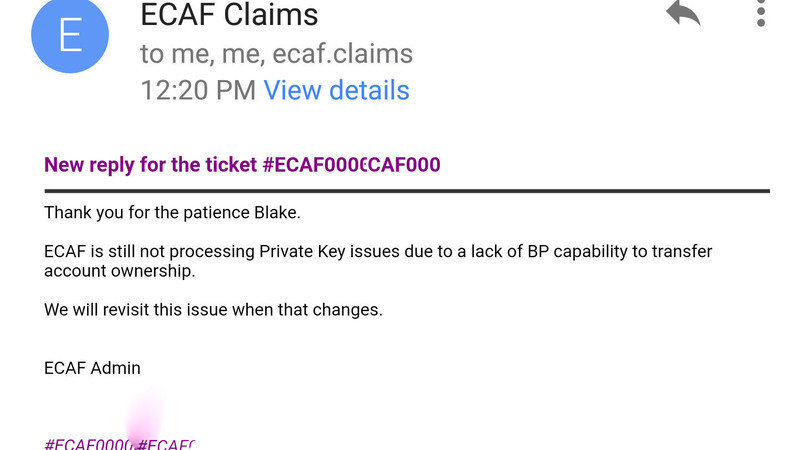
Task: Click the "We will revisit this issue" sentence
Action: 213,310
